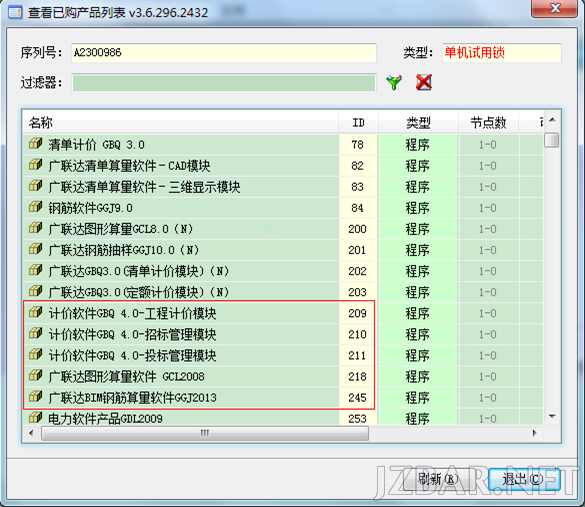Click 程序 type cell in ID 202 row
Viewport: 585px width, 507px height.
click(418, 271)
